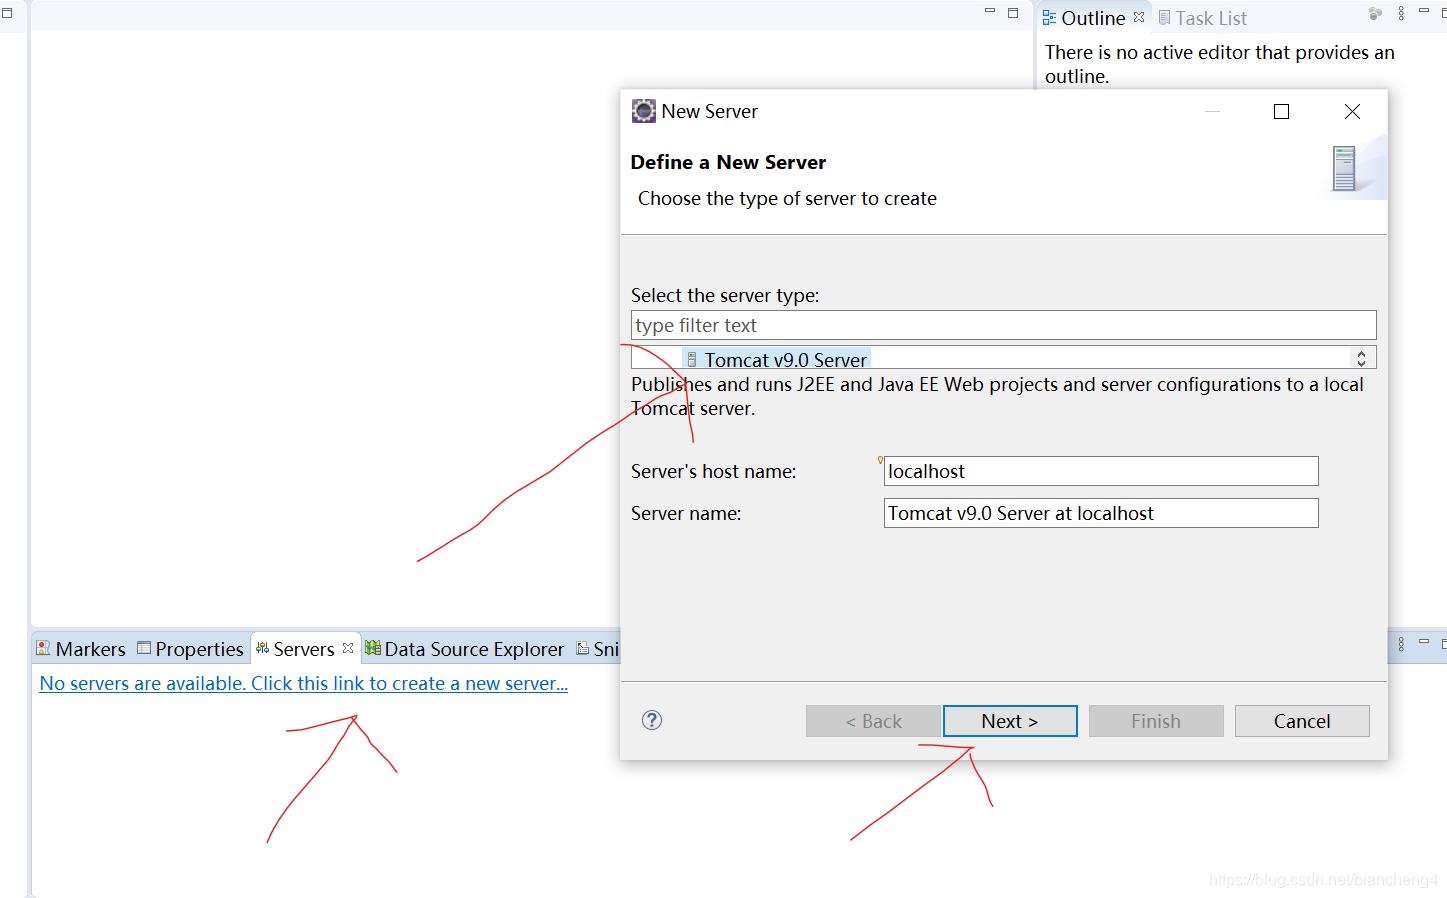Close the Servers view tab
This screenshot has height=898, width=1447.
click(x=348, y=648)
